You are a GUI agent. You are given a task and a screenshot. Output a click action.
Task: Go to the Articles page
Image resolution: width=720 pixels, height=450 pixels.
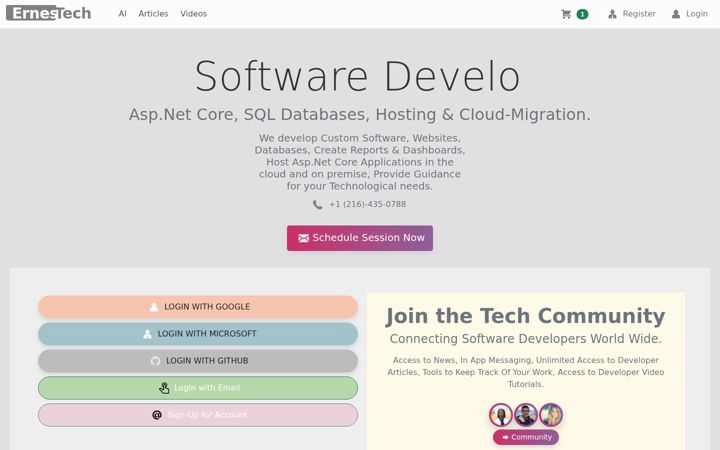click(153, 14)
